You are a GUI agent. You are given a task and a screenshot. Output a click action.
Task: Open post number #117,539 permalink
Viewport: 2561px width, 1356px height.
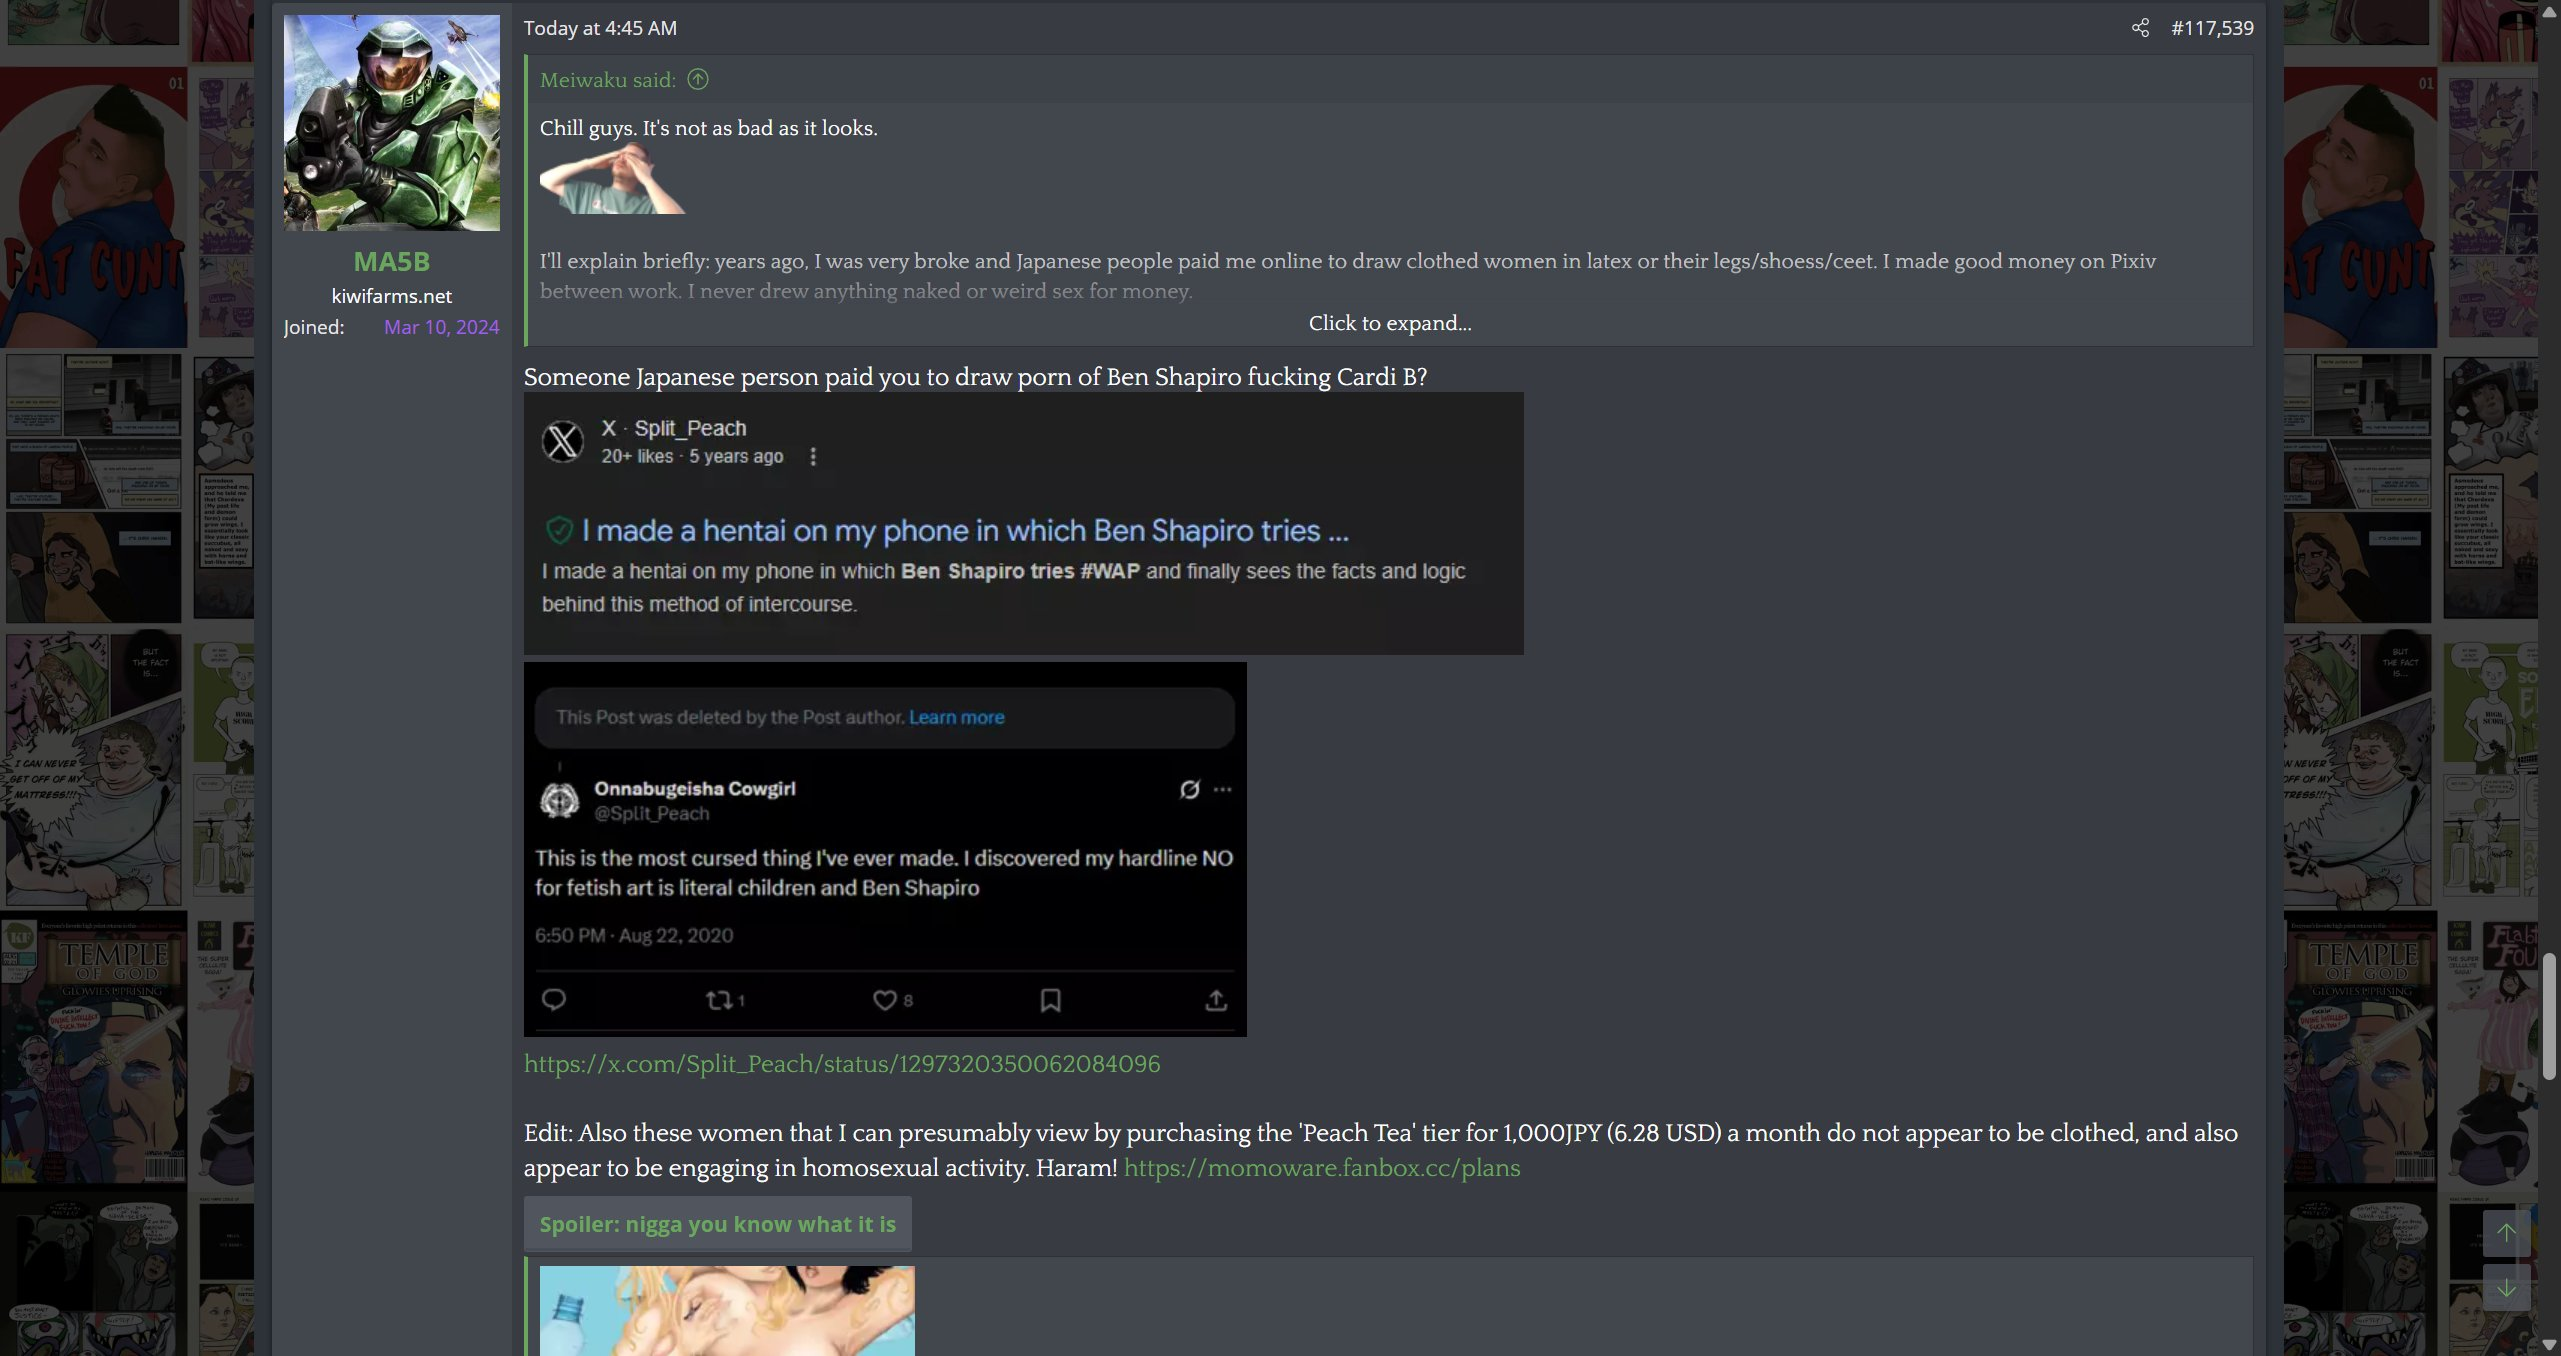click(x=2212, y=28)
